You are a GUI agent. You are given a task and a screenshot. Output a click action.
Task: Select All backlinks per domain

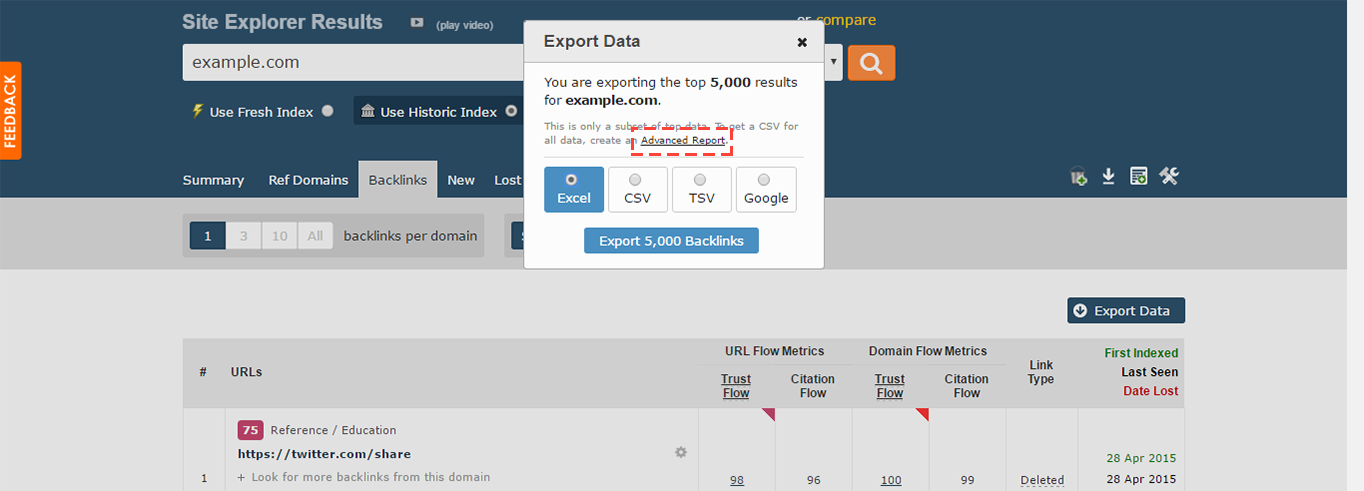coord(315,236)
